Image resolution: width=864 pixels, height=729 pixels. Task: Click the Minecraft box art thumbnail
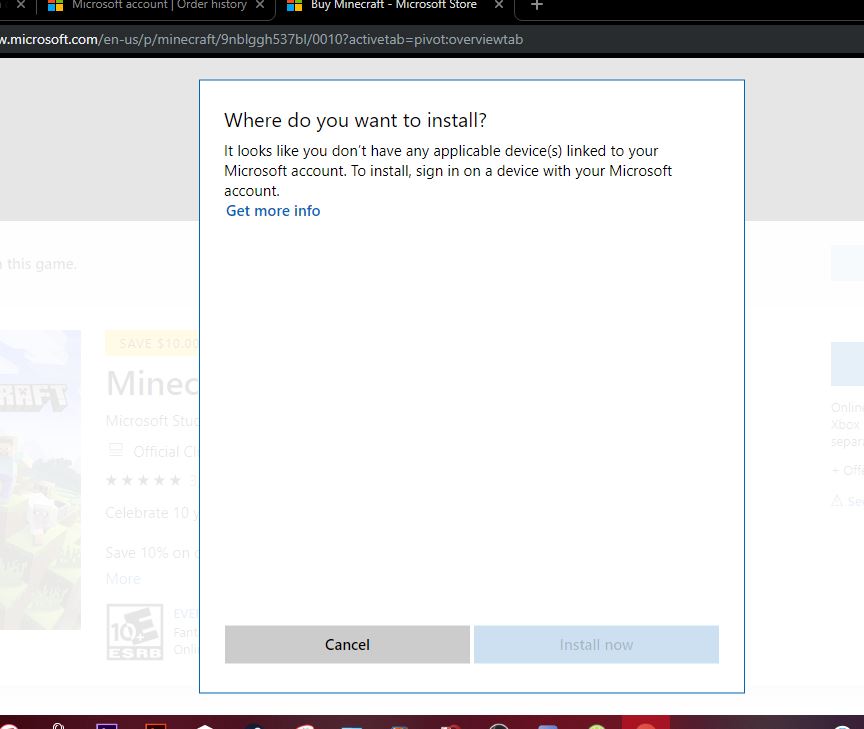tap(40, 479)
